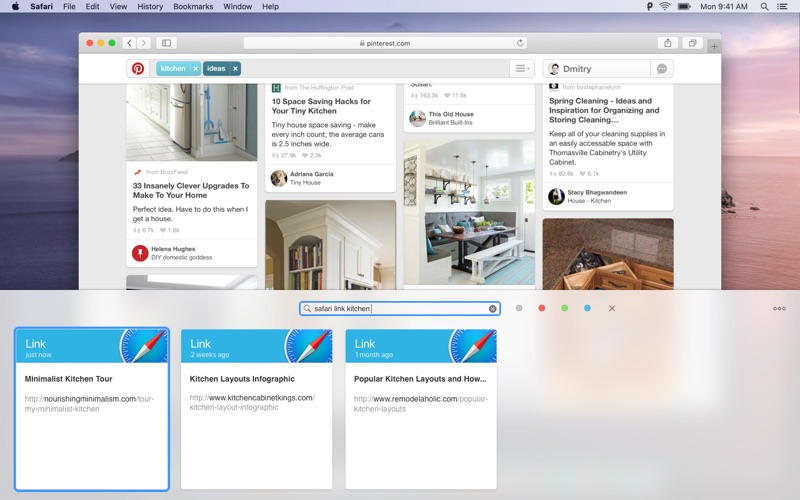The image size is (800, 500).
Task: Click the Paste app menu bar icon
Action: [x=649, y=7]
